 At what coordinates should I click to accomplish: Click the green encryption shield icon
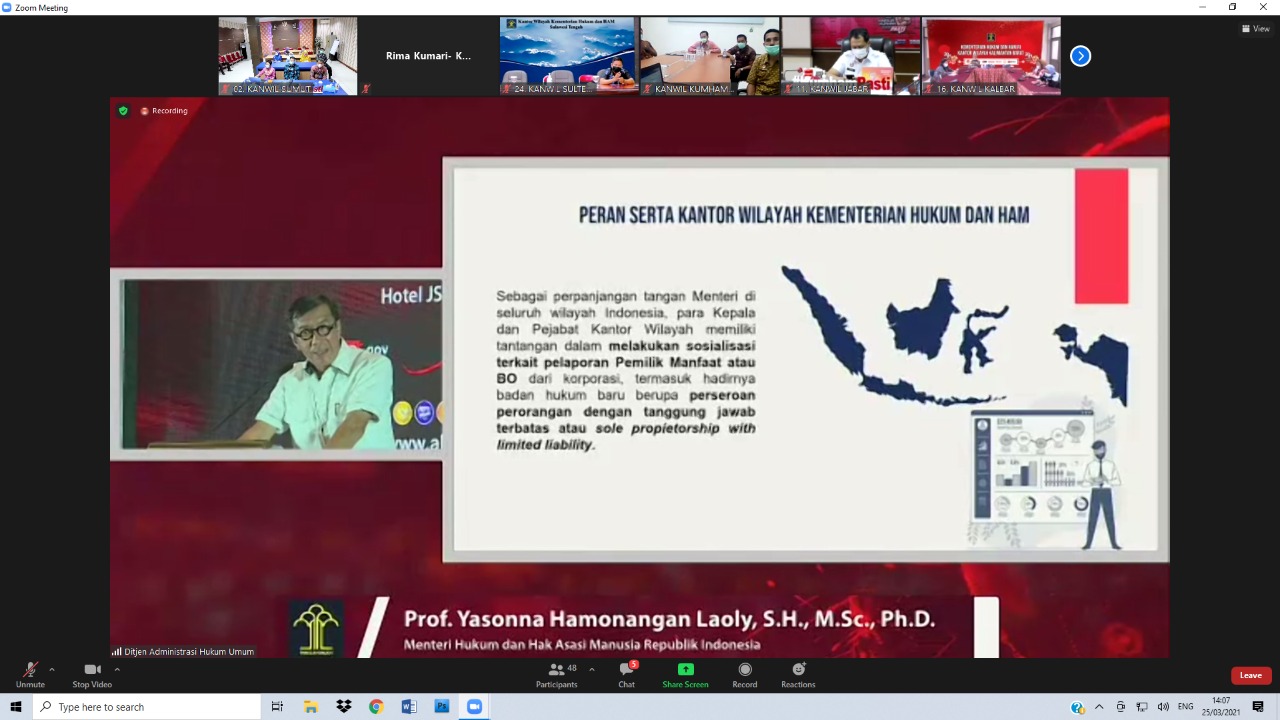(x=123, y=111)
